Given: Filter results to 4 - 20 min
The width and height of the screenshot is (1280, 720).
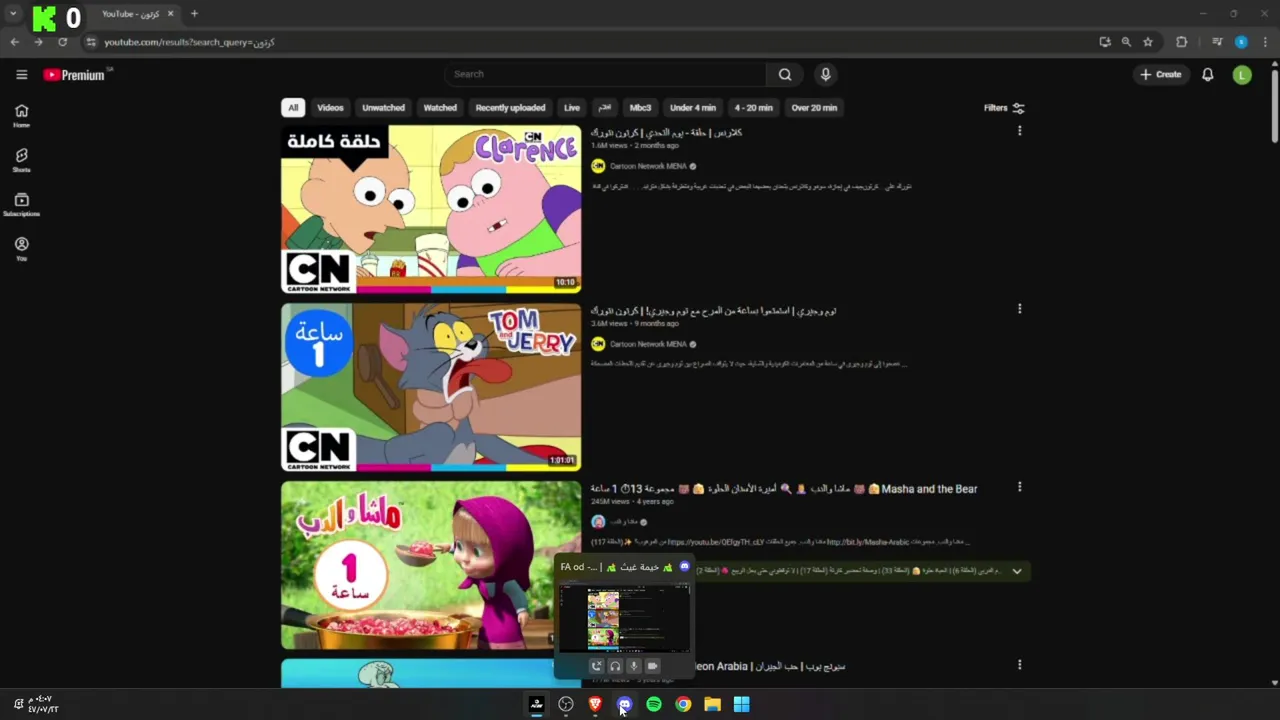Looking at the screenshot, I should (x=754, y=108).
